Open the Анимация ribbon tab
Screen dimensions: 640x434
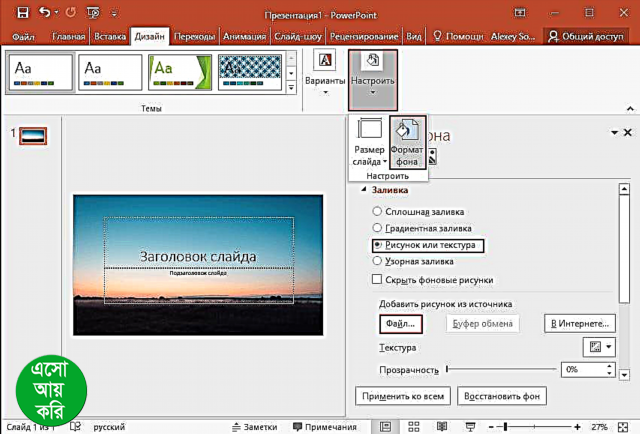[243, 36]
